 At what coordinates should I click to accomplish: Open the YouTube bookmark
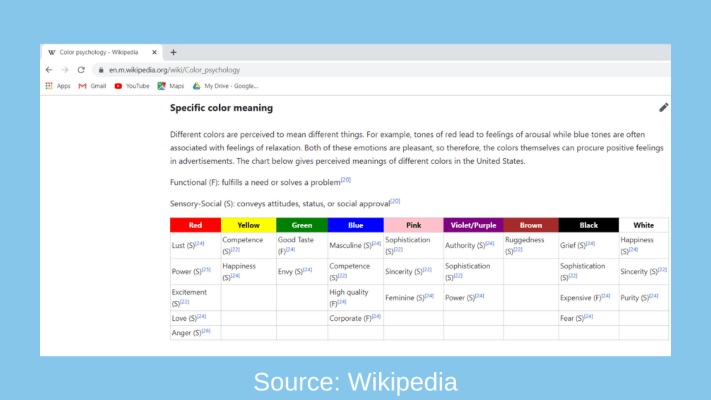coord(131,86)
